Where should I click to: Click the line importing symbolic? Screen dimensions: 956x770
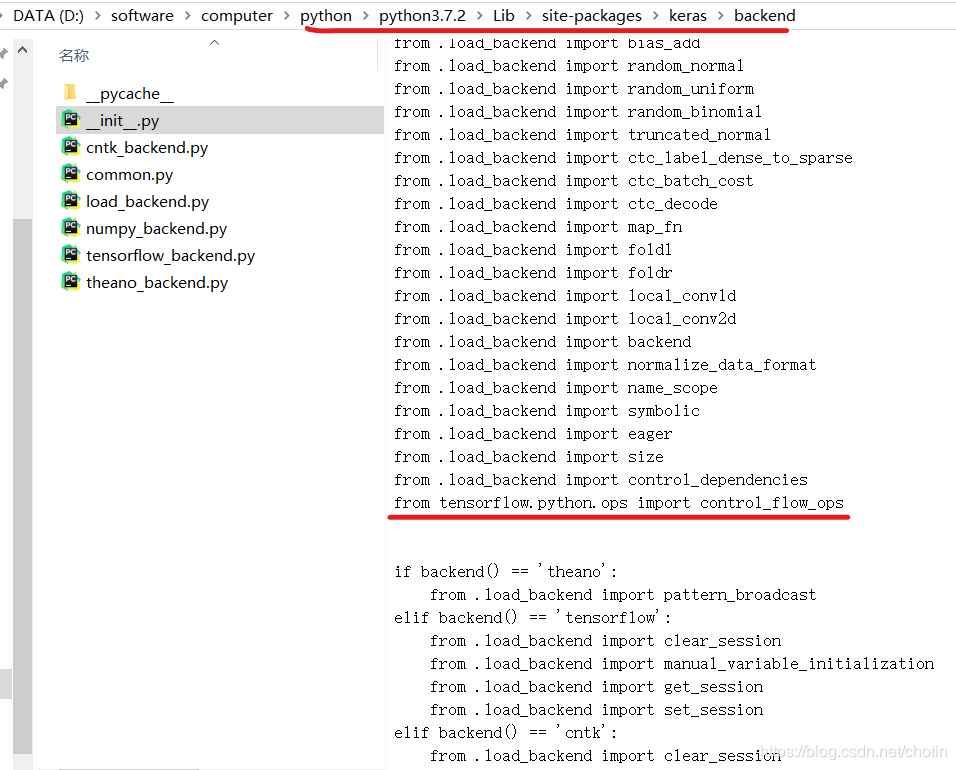tap(547, 411)
